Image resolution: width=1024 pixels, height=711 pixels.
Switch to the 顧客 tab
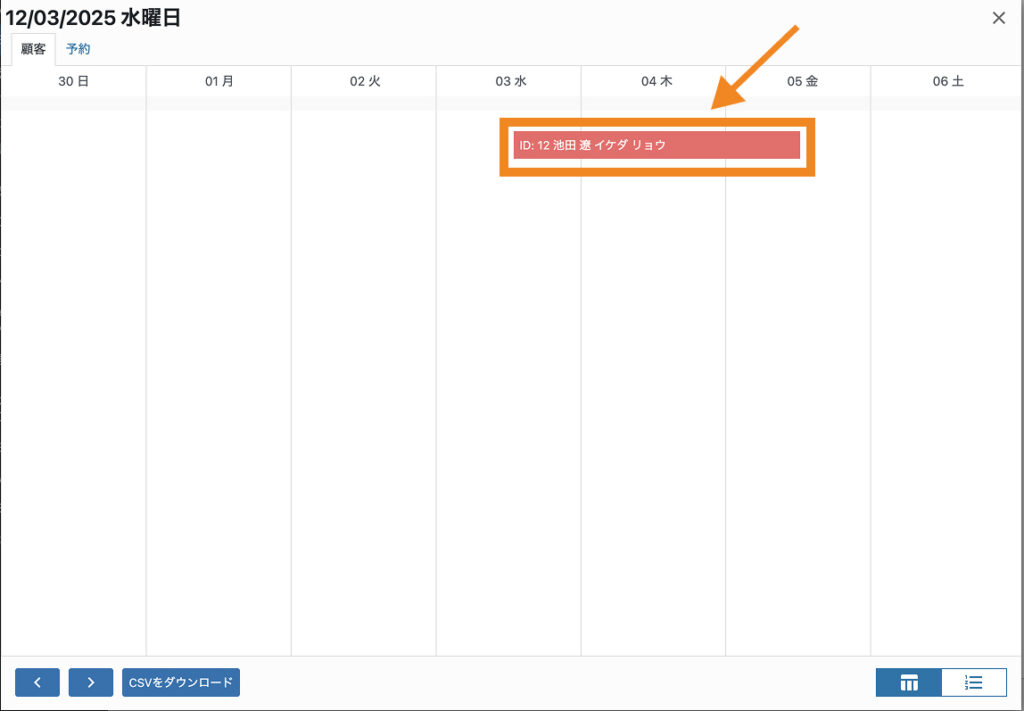click(34, 49)
